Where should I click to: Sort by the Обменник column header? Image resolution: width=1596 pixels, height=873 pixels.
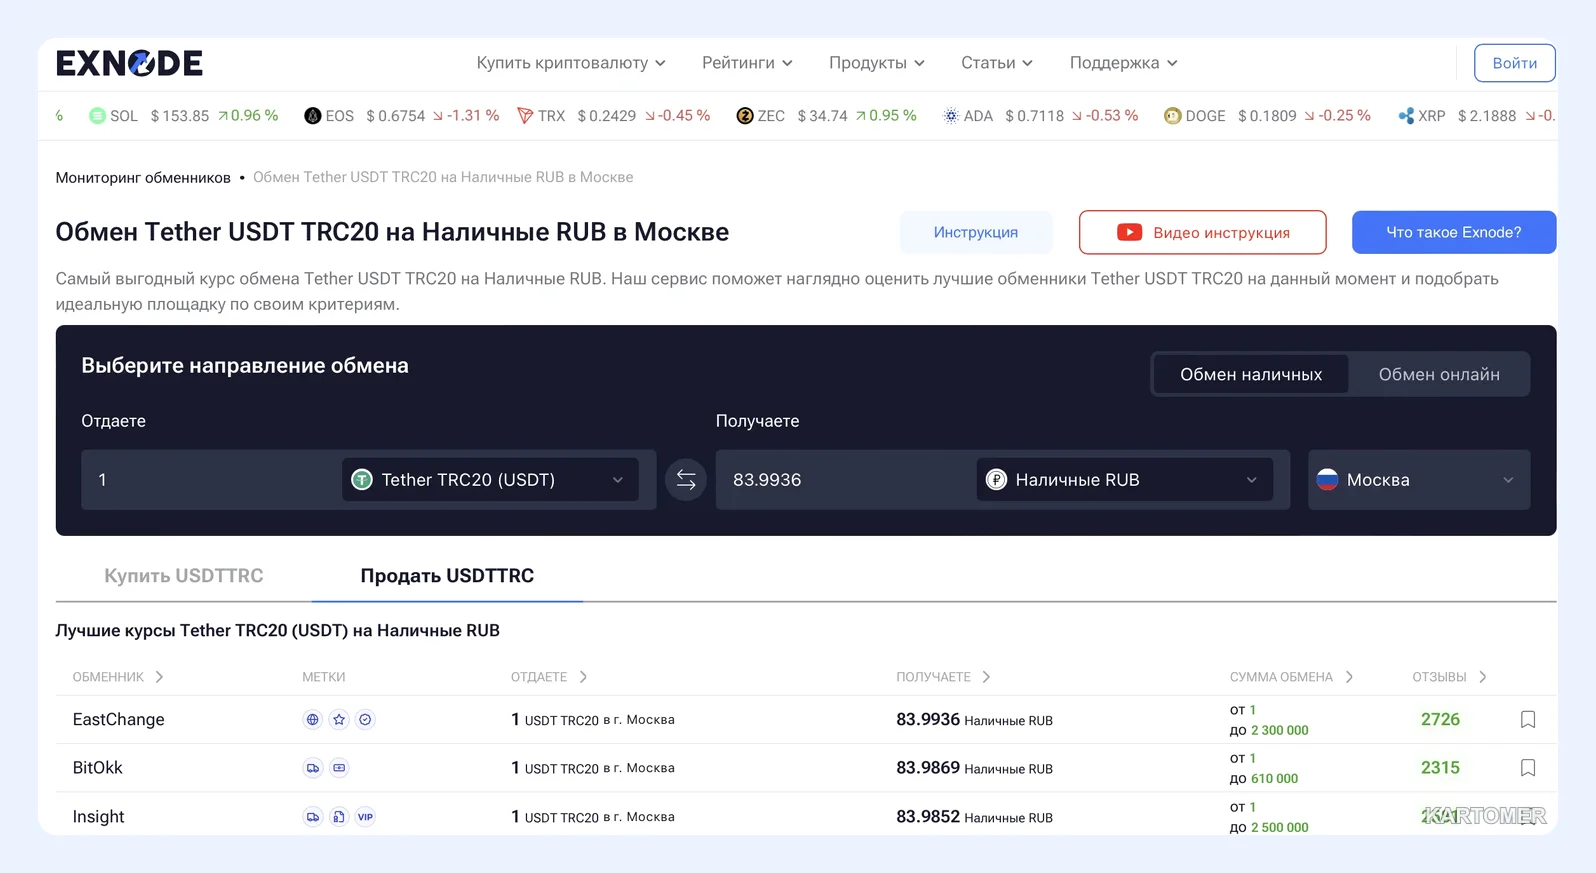coord(118,677)
